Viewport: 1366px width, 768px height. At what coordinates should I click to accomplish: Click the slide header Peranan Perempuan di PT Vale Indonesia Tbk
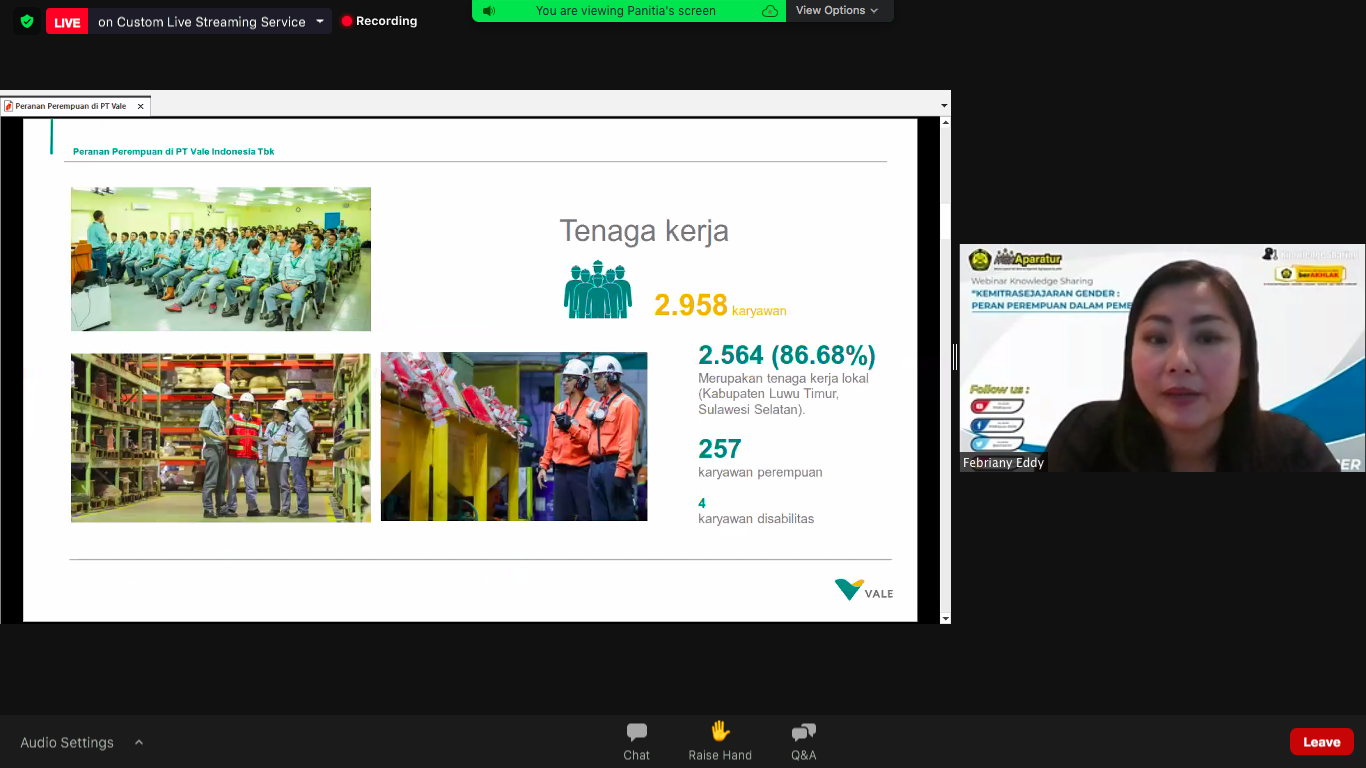click(174, 152)
